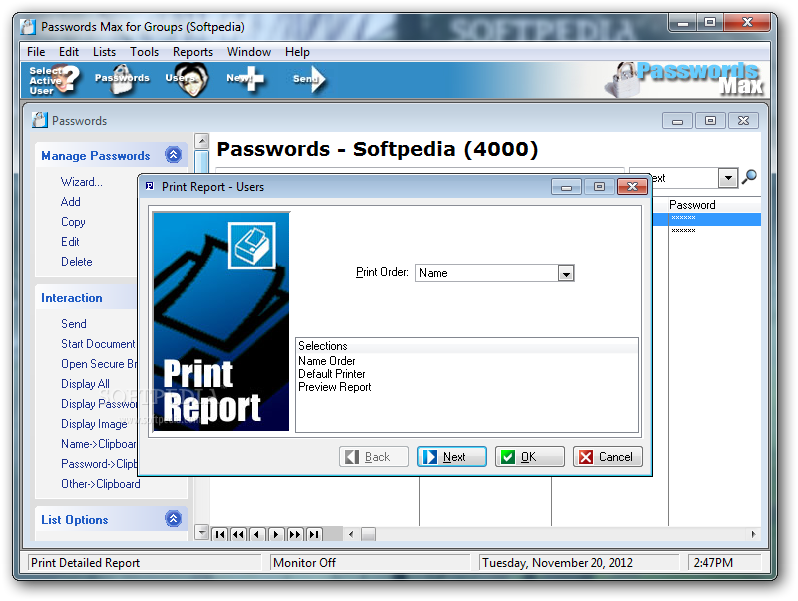Click the Password column header
Viewport: 798px width, 601px height.
click(714, 205)
